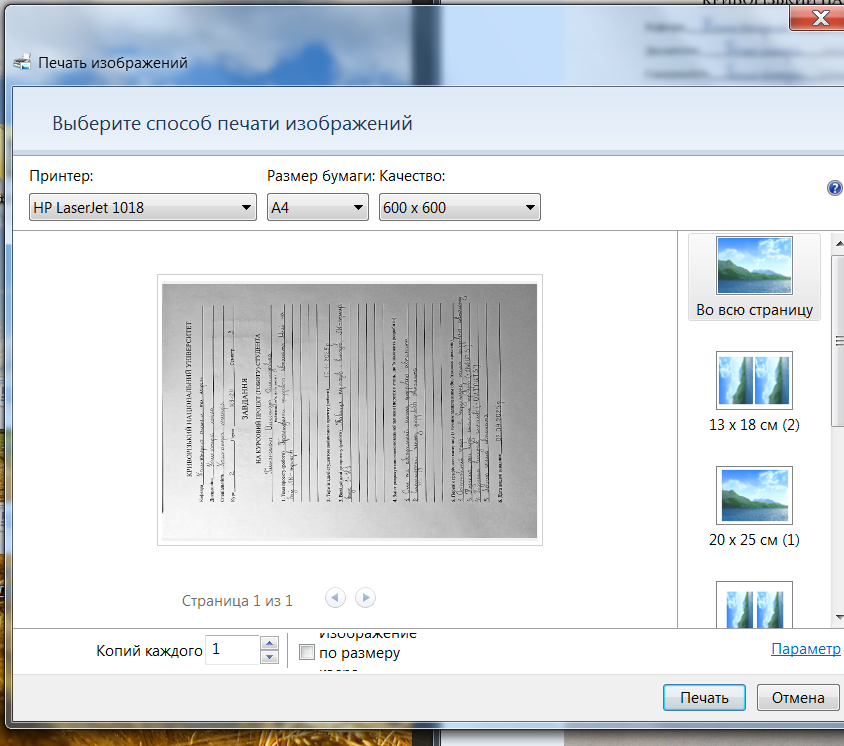This screenshot has height=746, width=844.
Task: Open the Параметры link
Action: [806, 649]
